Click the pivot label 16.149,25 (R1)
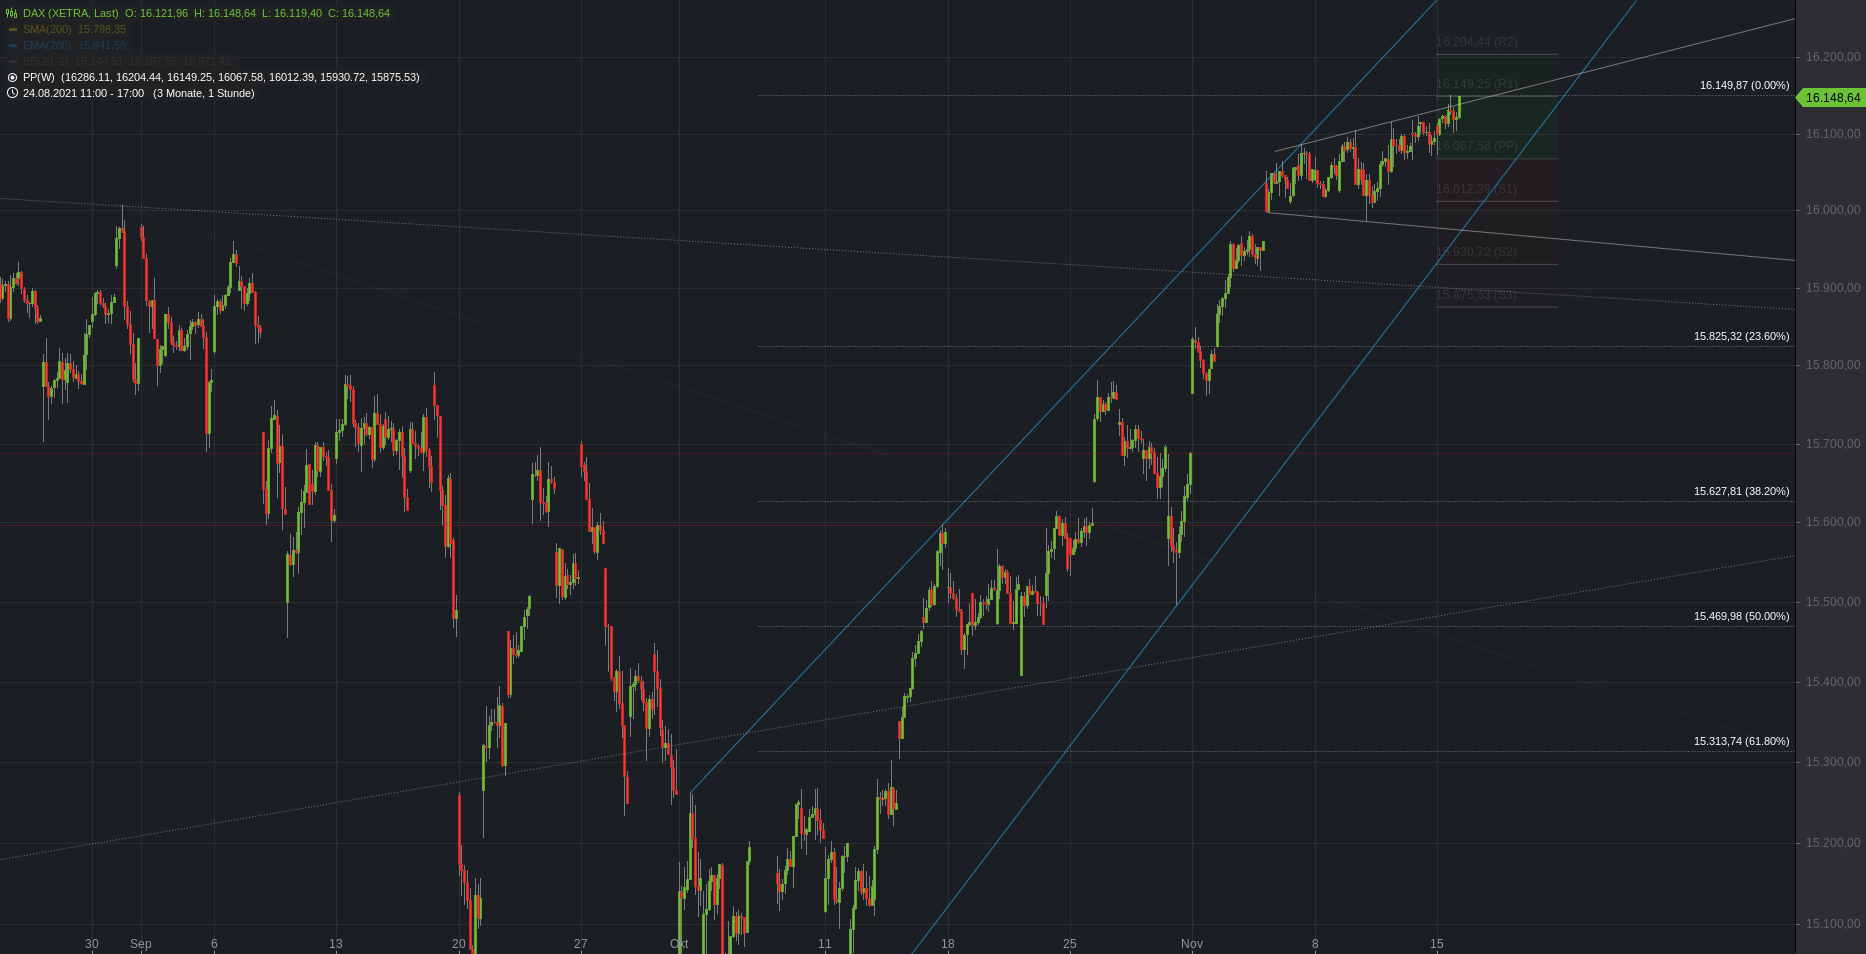This screenshot has width=1866, height=954. (1476, 84)
